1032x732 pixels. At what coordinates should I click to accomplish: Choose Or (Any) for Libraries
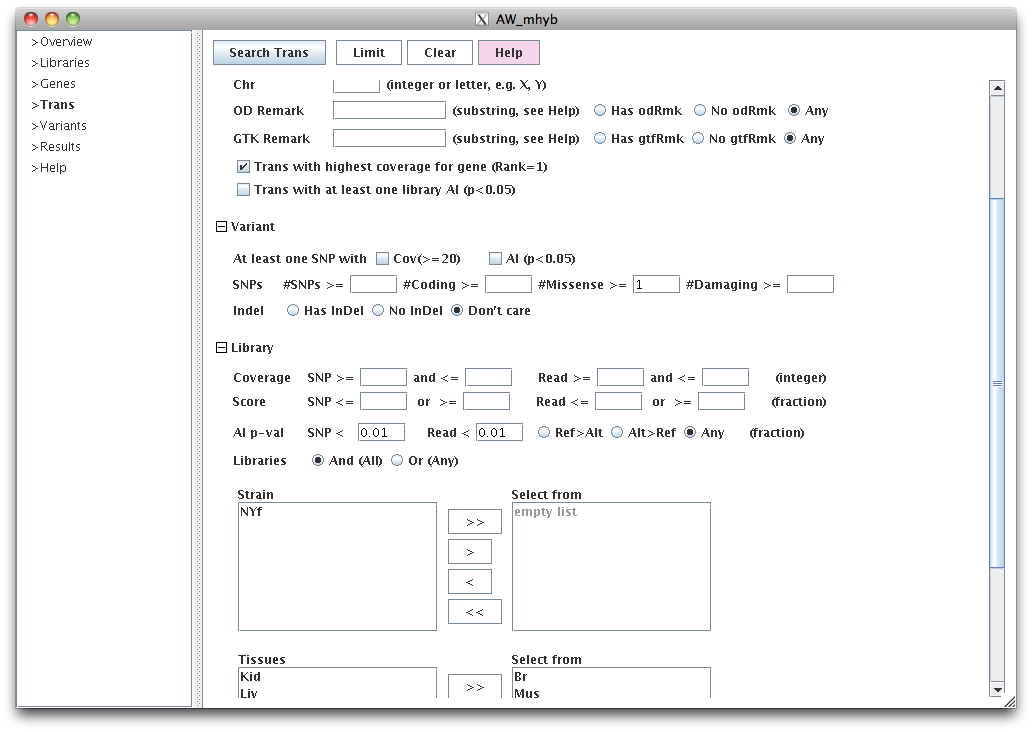point(397,461)
